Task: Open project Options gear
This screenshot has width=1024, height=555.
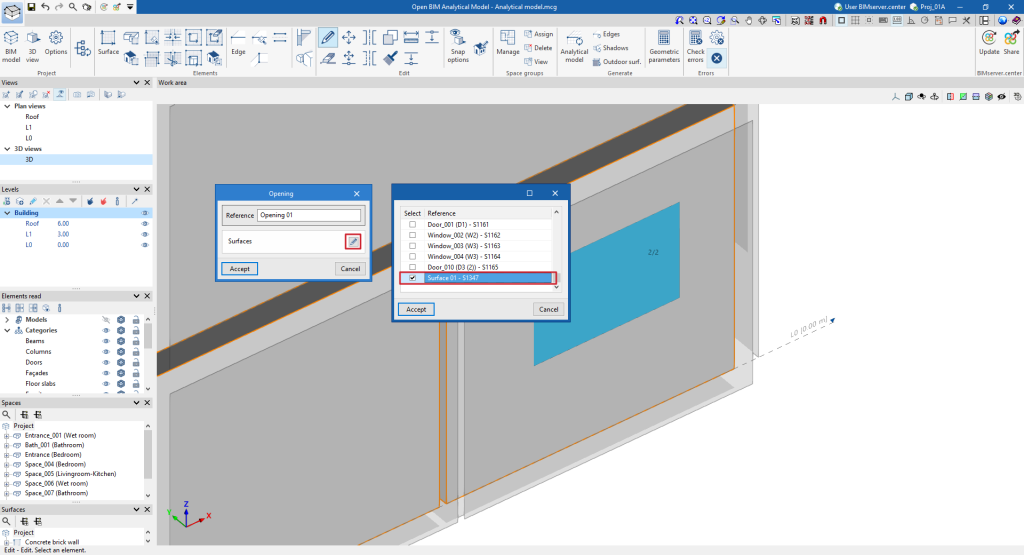Action: click(56, 43)
